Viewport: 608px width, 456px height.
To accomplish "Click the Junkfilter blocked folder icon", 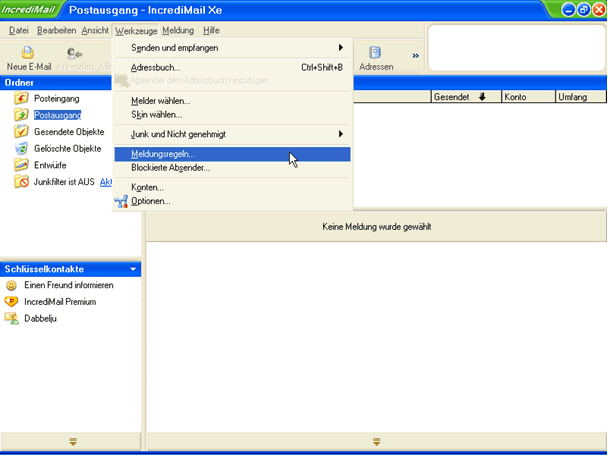I will [x=21, y=181].
